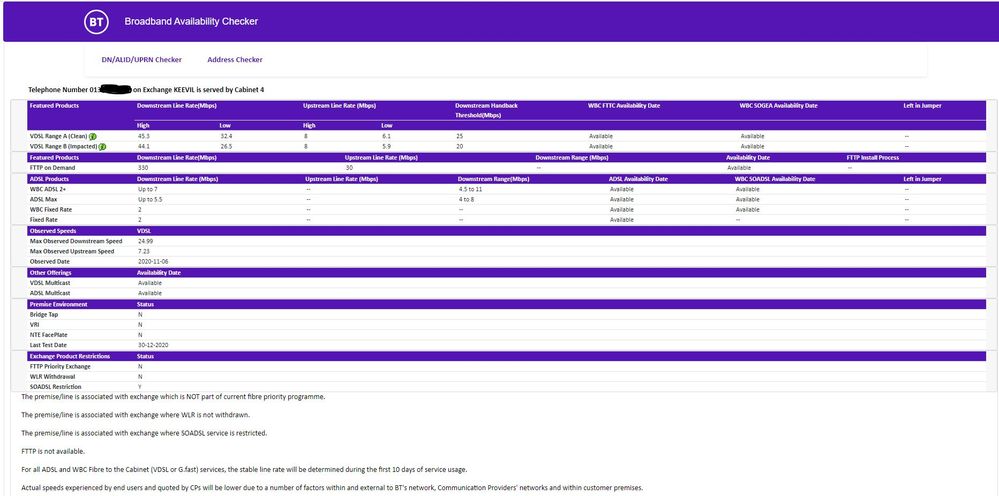Open the DN/ALID/UPRN Checker tab

[142, 60]
